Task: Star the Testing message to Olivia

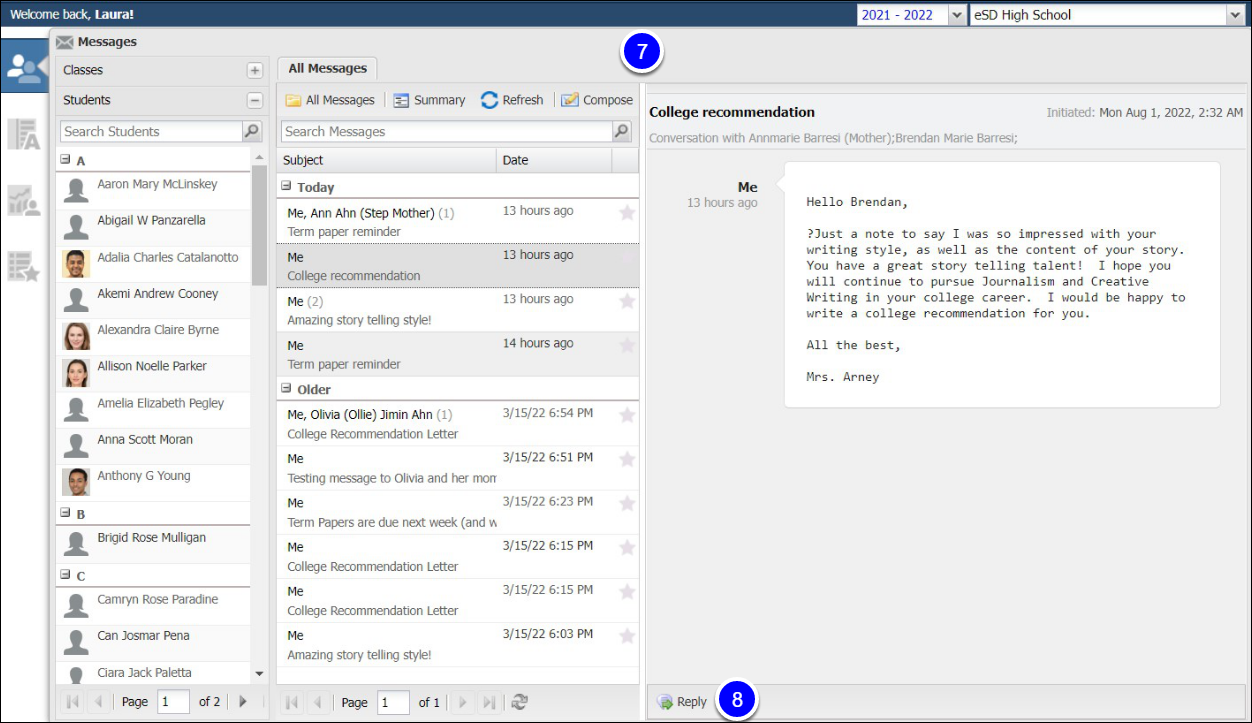Action: (627, 459)
